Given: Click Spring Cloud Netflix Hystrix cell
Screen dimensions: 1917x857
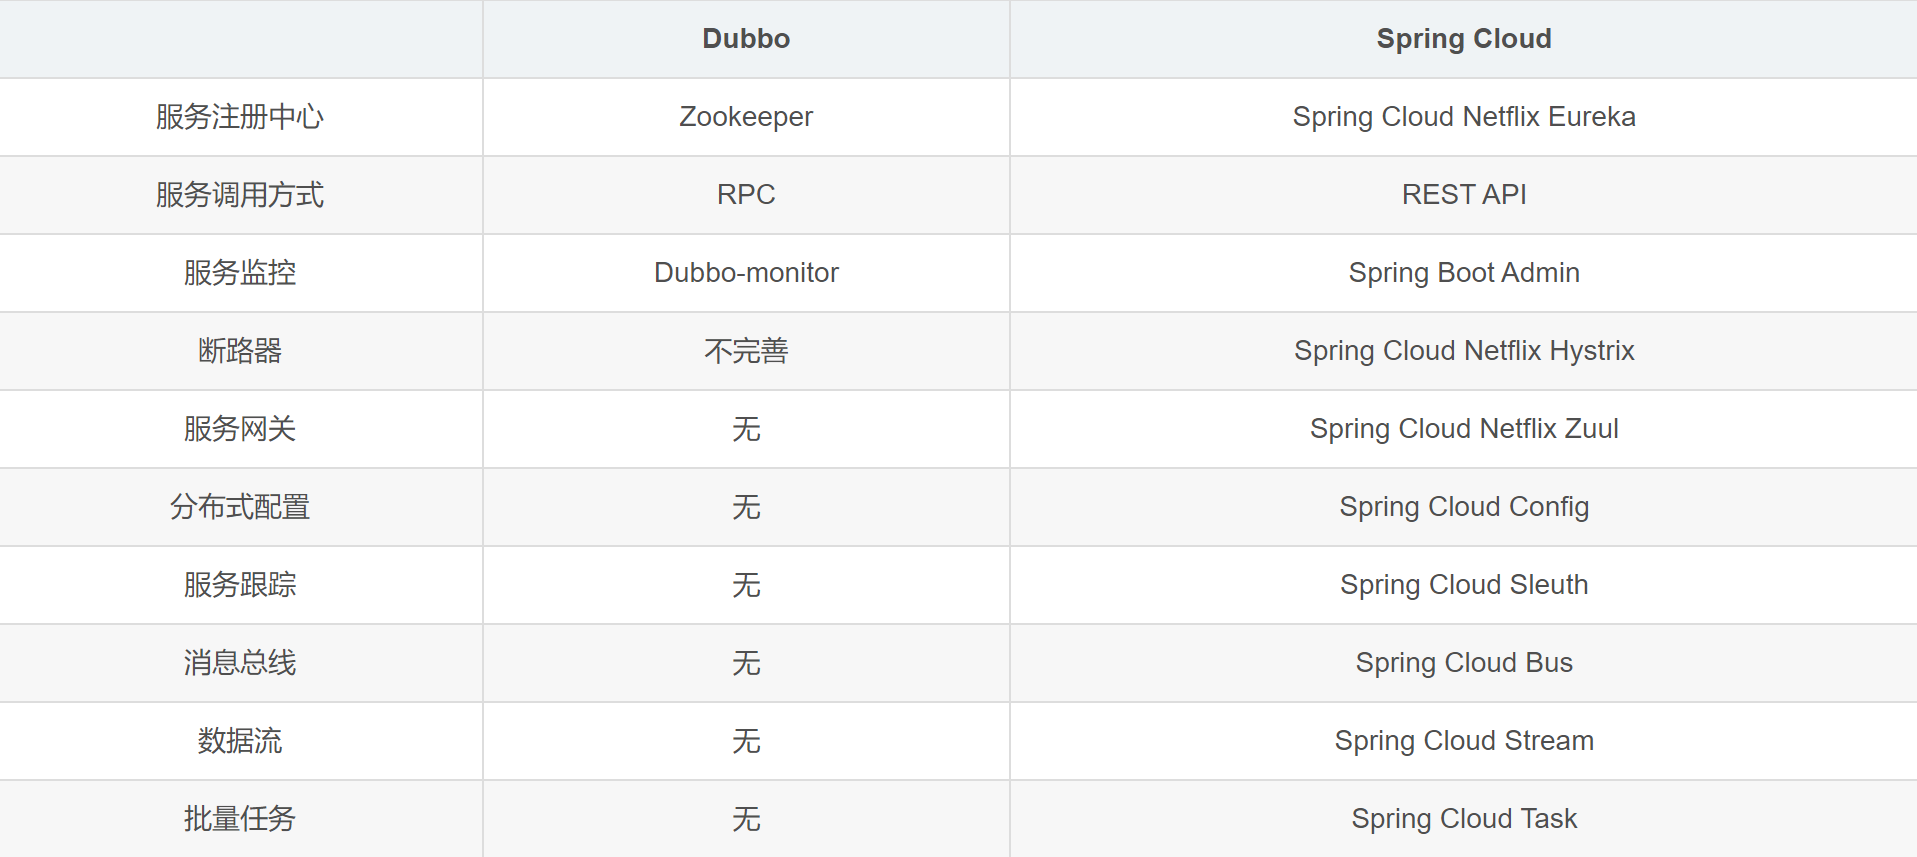Looking at the screenshot, I should 1463,351.
